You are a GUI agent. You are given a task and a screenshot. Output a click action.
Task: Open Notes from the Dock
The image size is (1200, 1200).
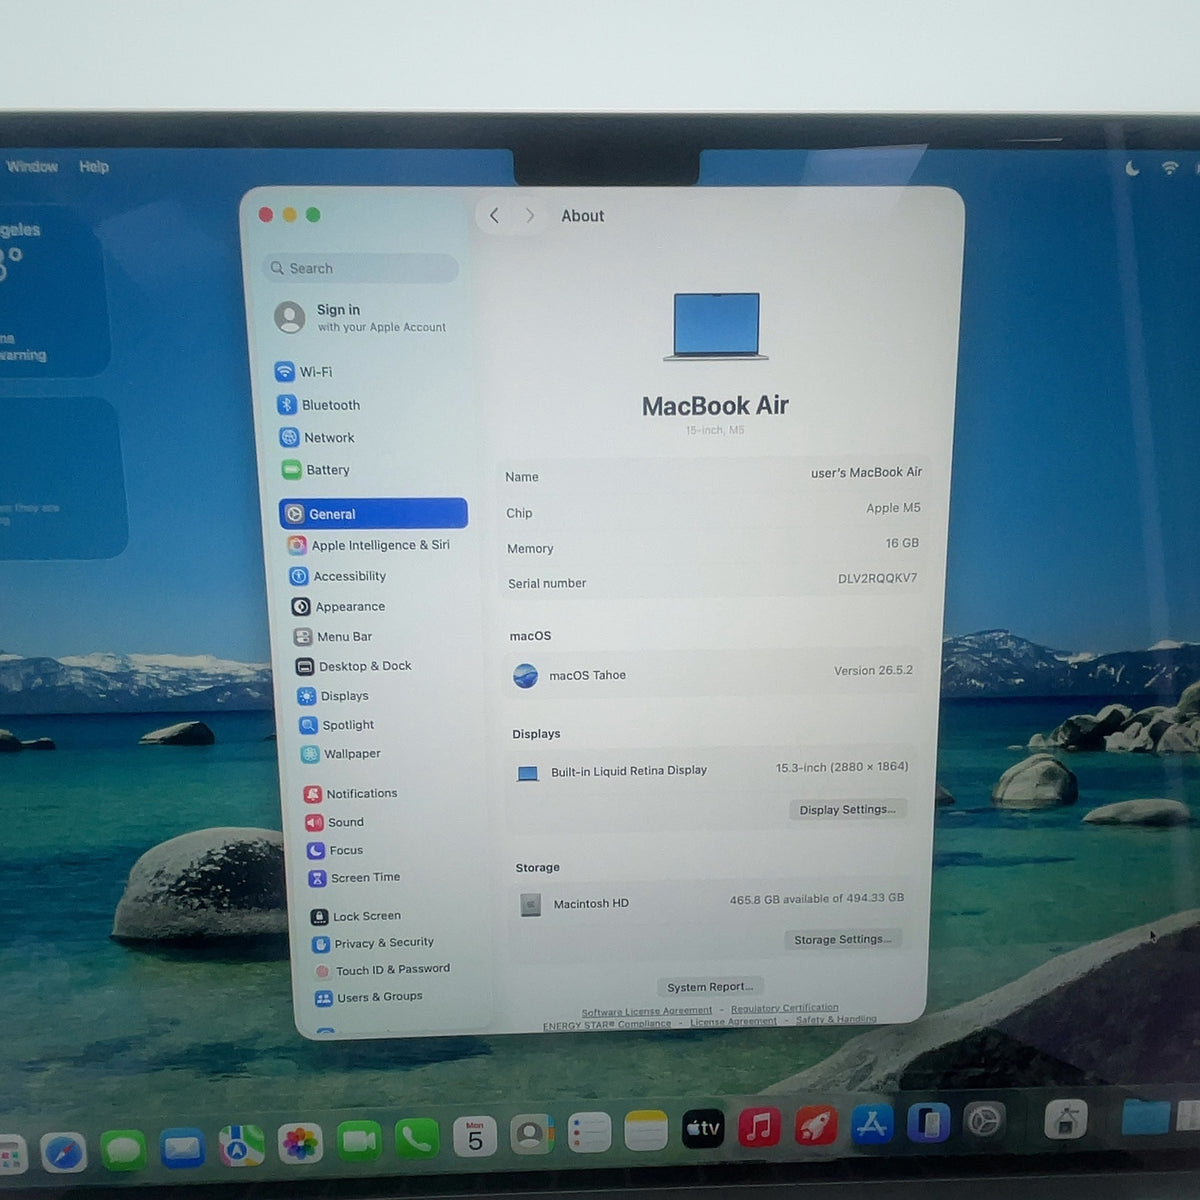point(646,1131)
